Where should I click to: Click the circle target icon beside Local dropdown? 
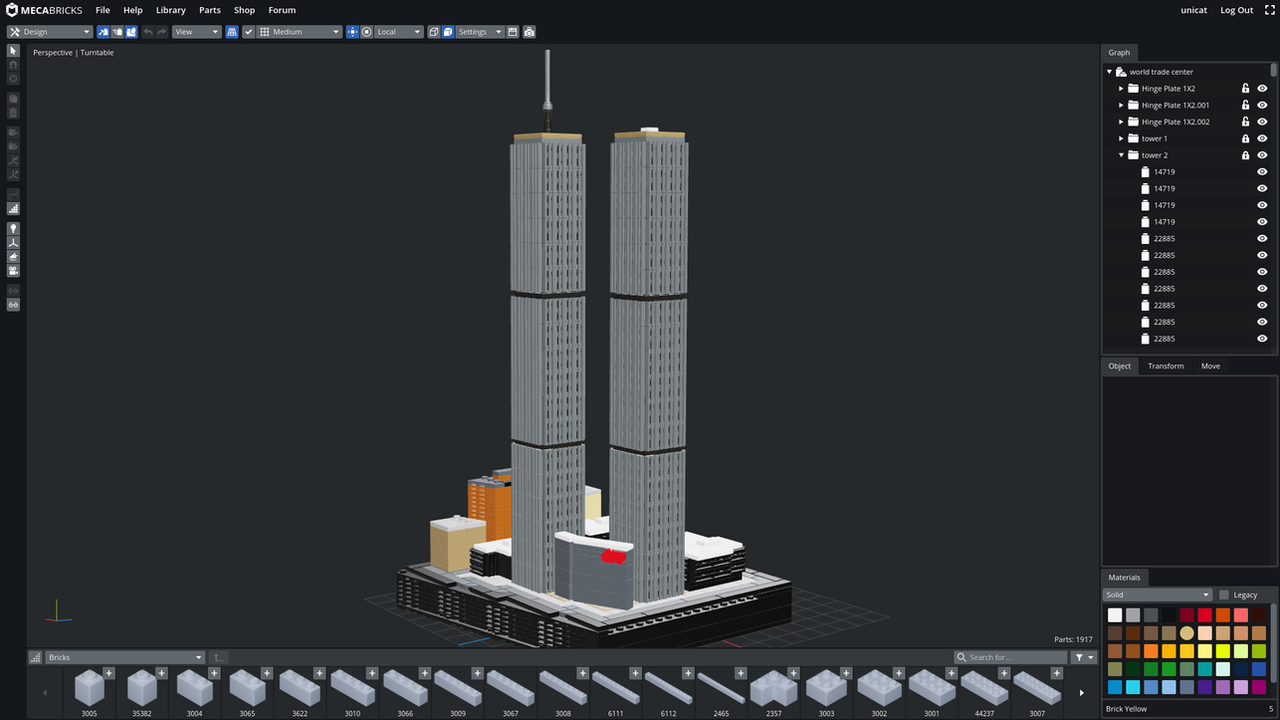(367, 32)
